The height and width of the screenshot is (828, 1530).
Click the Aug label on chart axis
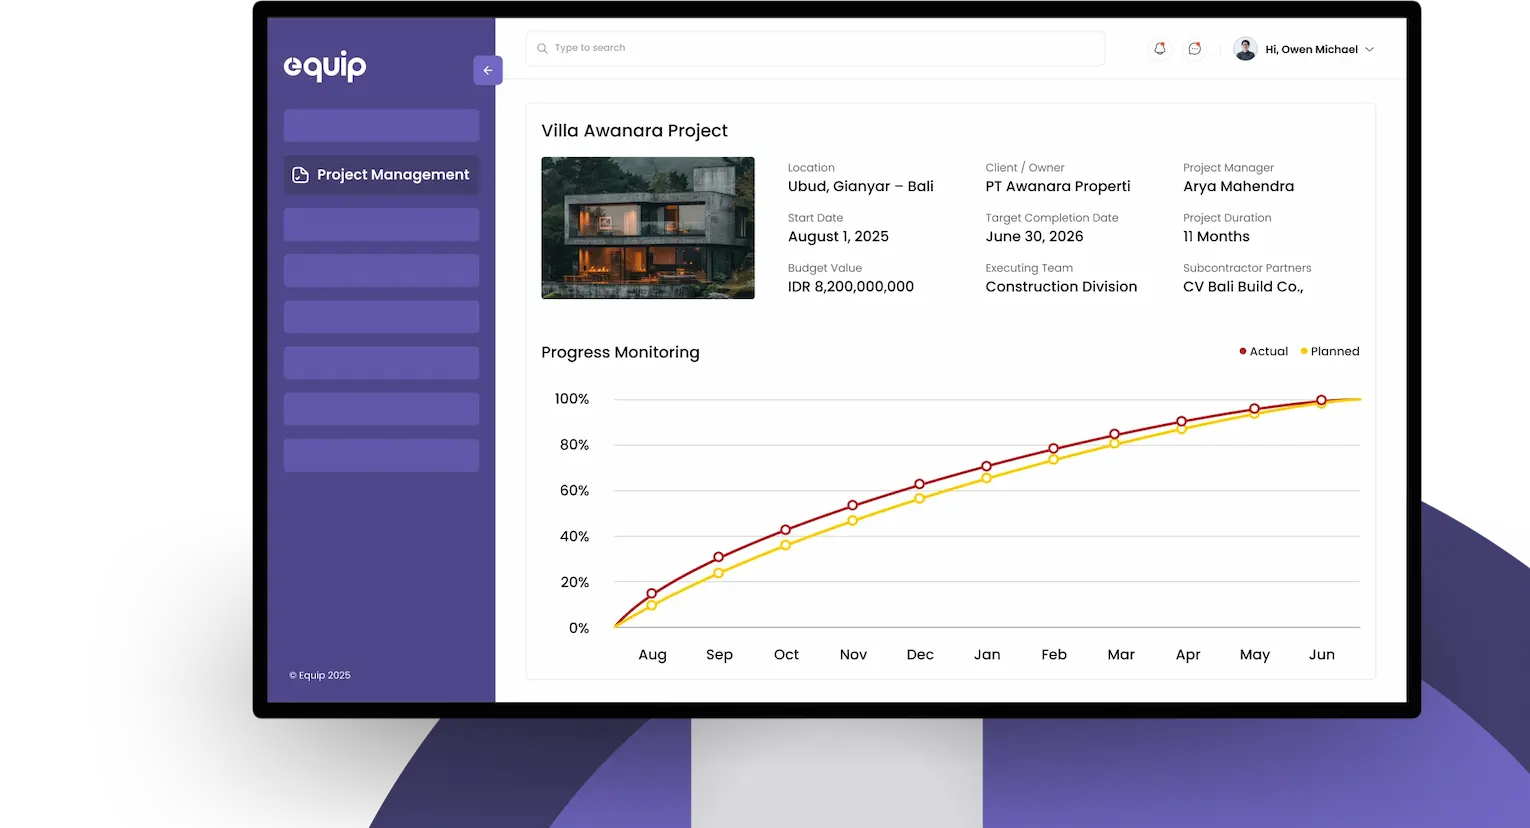[x=652, y=654]
